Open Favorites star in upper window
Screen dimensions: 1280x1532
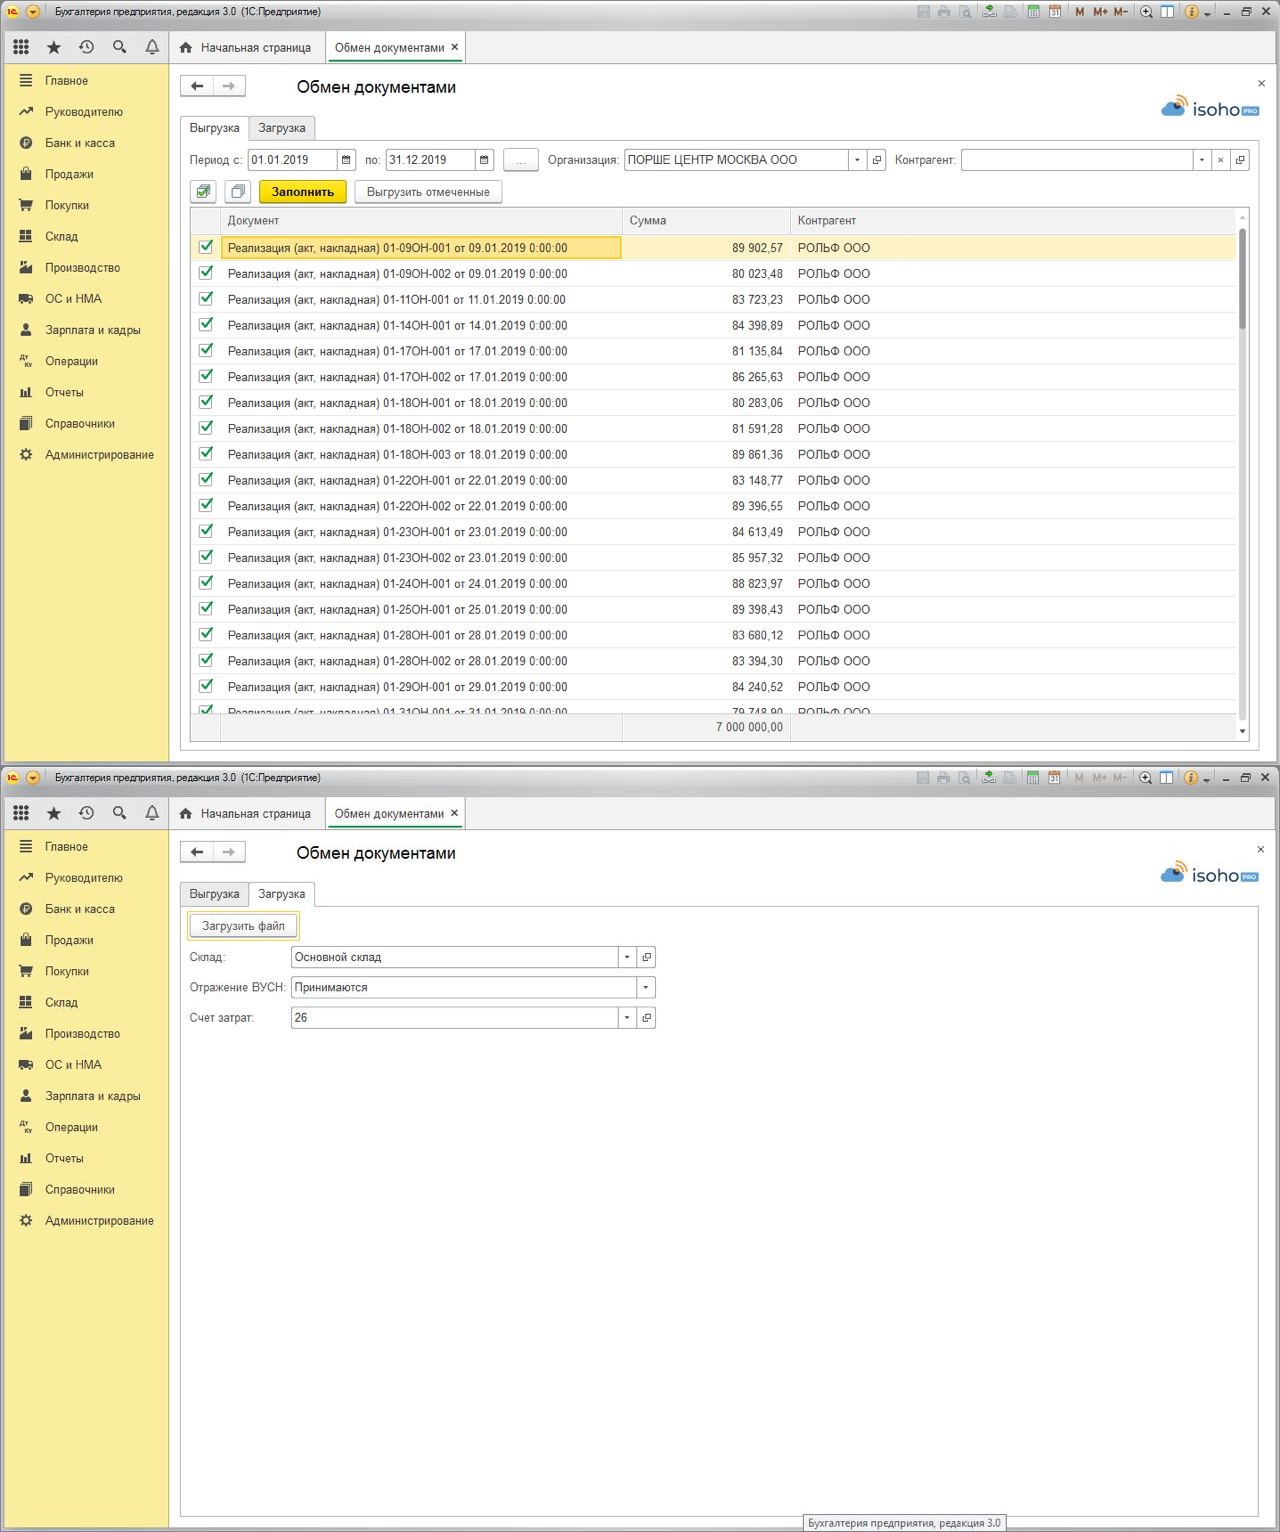tap(54, 47)
